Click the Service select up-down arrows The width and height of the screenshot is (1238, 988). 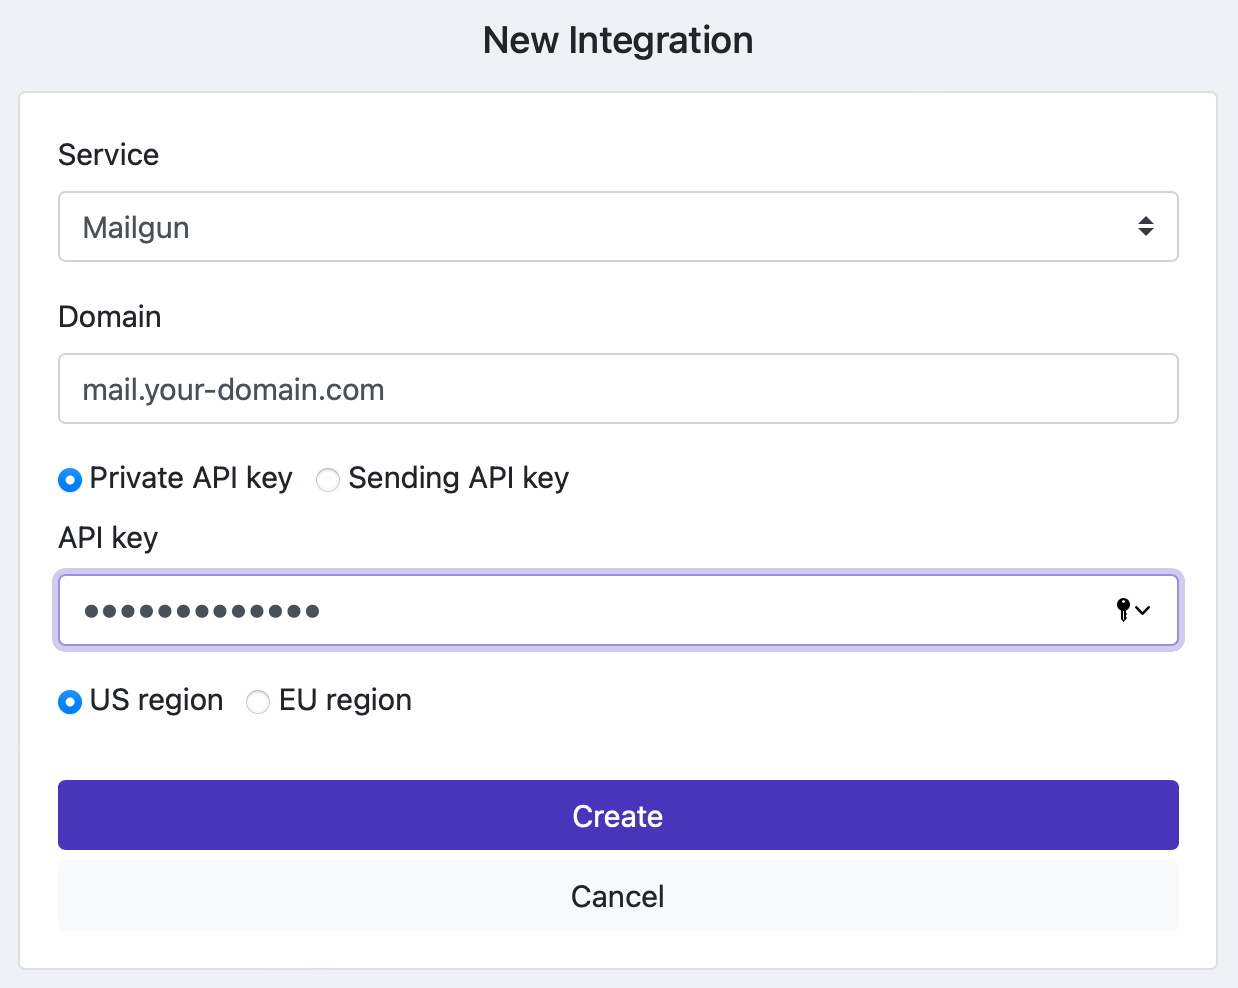[x=1146, y=227]
